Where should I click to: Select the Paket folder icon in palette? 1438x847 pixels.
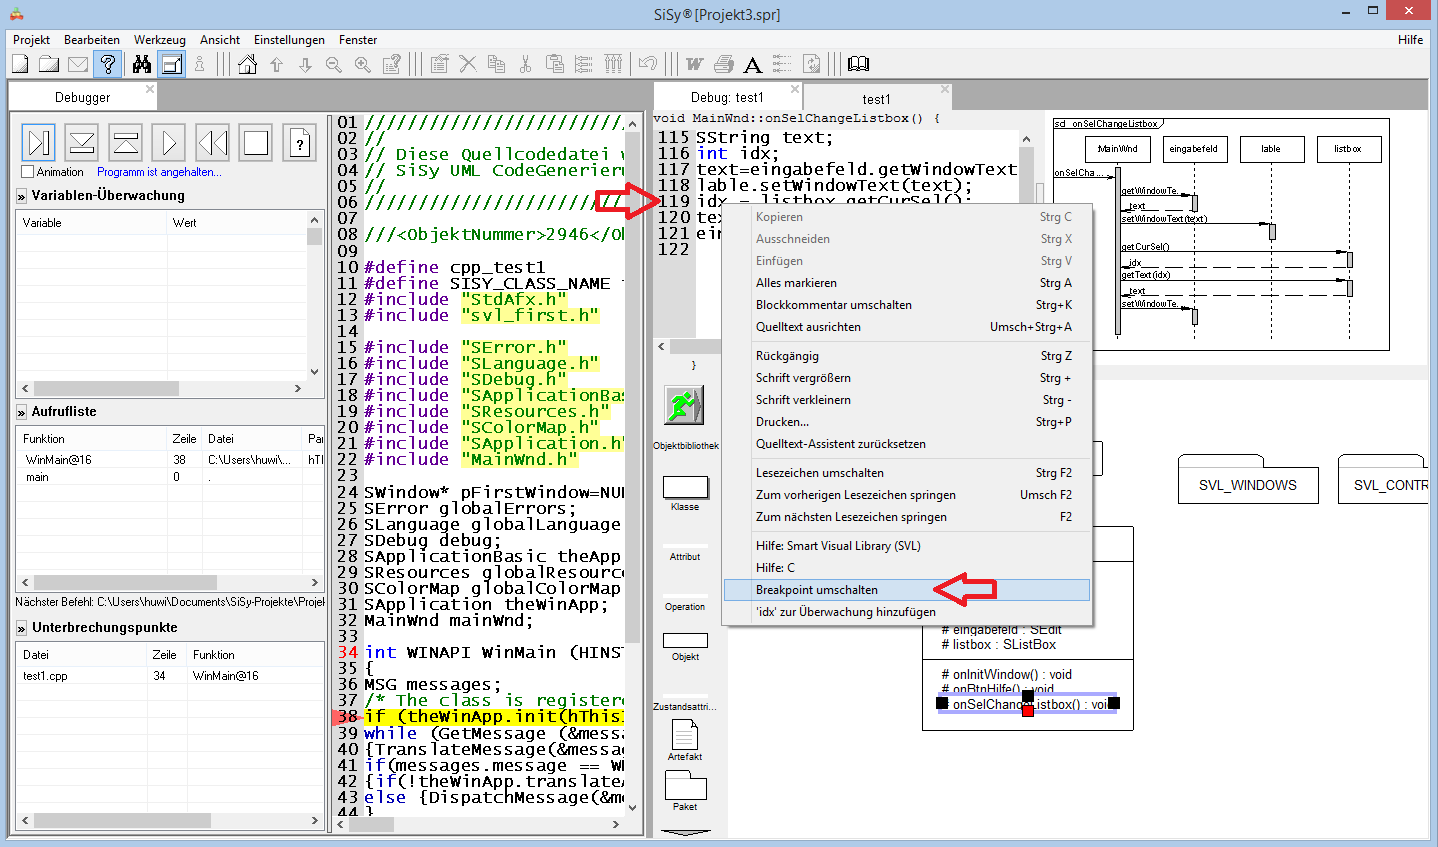pyautogui.click(x=685, y=786)
